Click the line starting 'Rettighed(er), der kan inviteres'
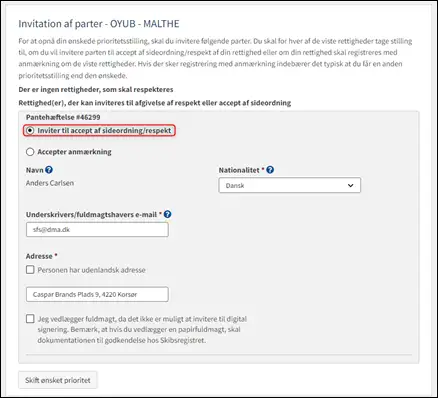This screenshot has height=398, width=438. click(155, 103)
